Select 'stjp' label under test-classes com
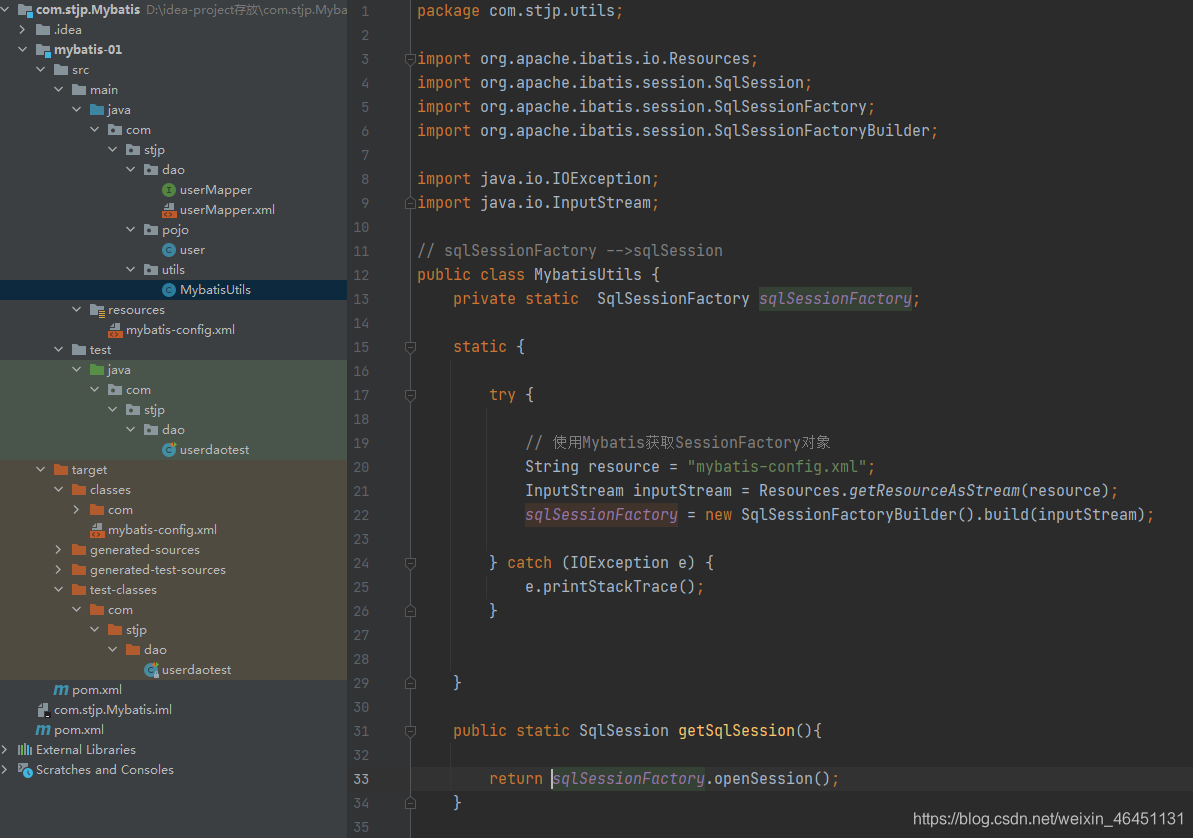 [x=136, y=629]
